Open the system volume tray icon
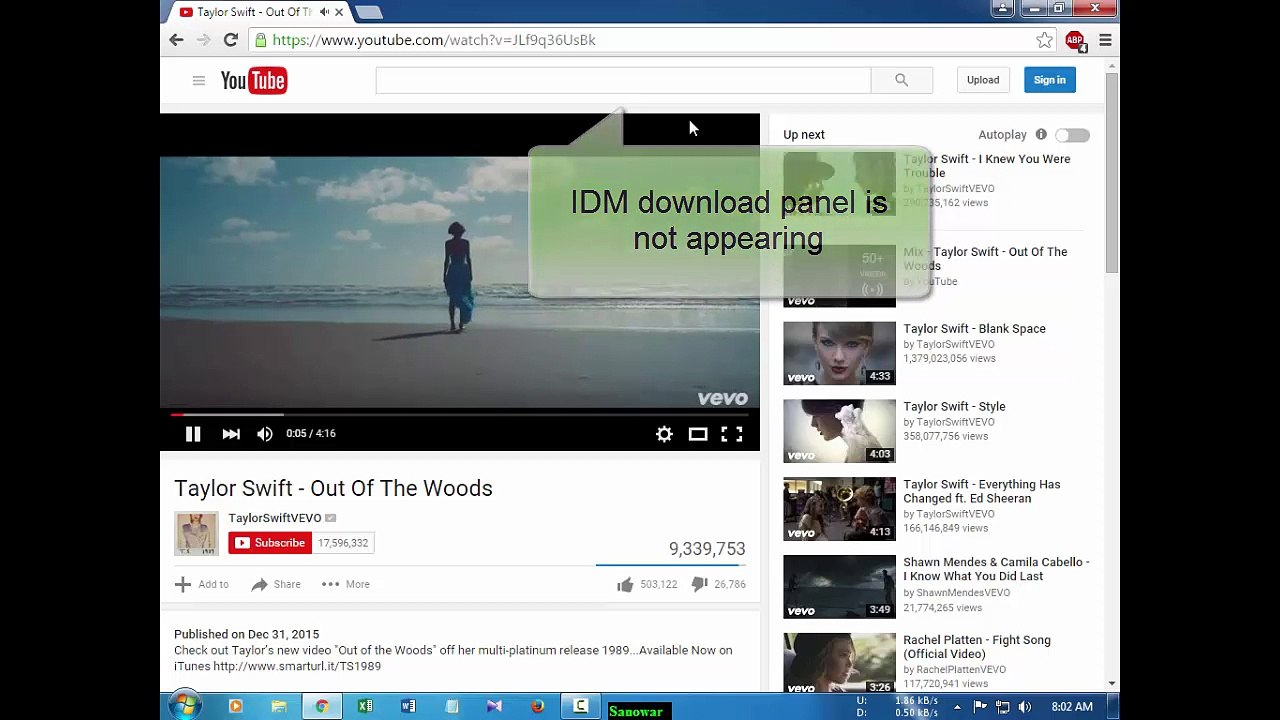This screenshot has width=1280, height=720. [1024, 707]
